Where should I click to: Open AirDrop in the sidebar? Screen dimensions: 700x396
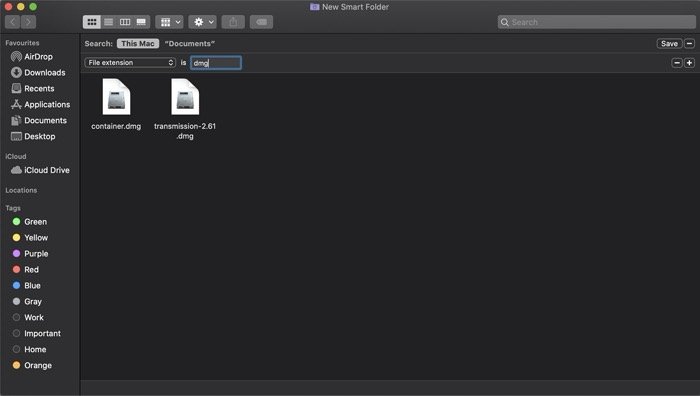click(x=38, y=57)
